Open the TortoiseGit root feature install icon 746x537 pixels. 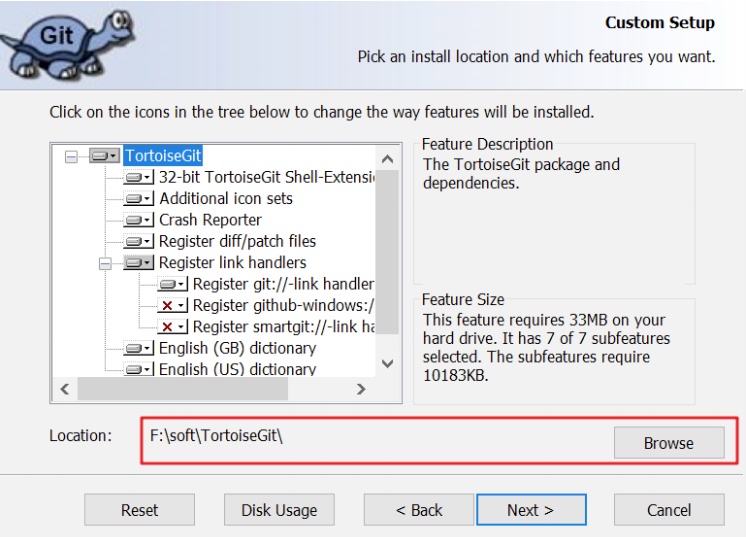[104, 156]
